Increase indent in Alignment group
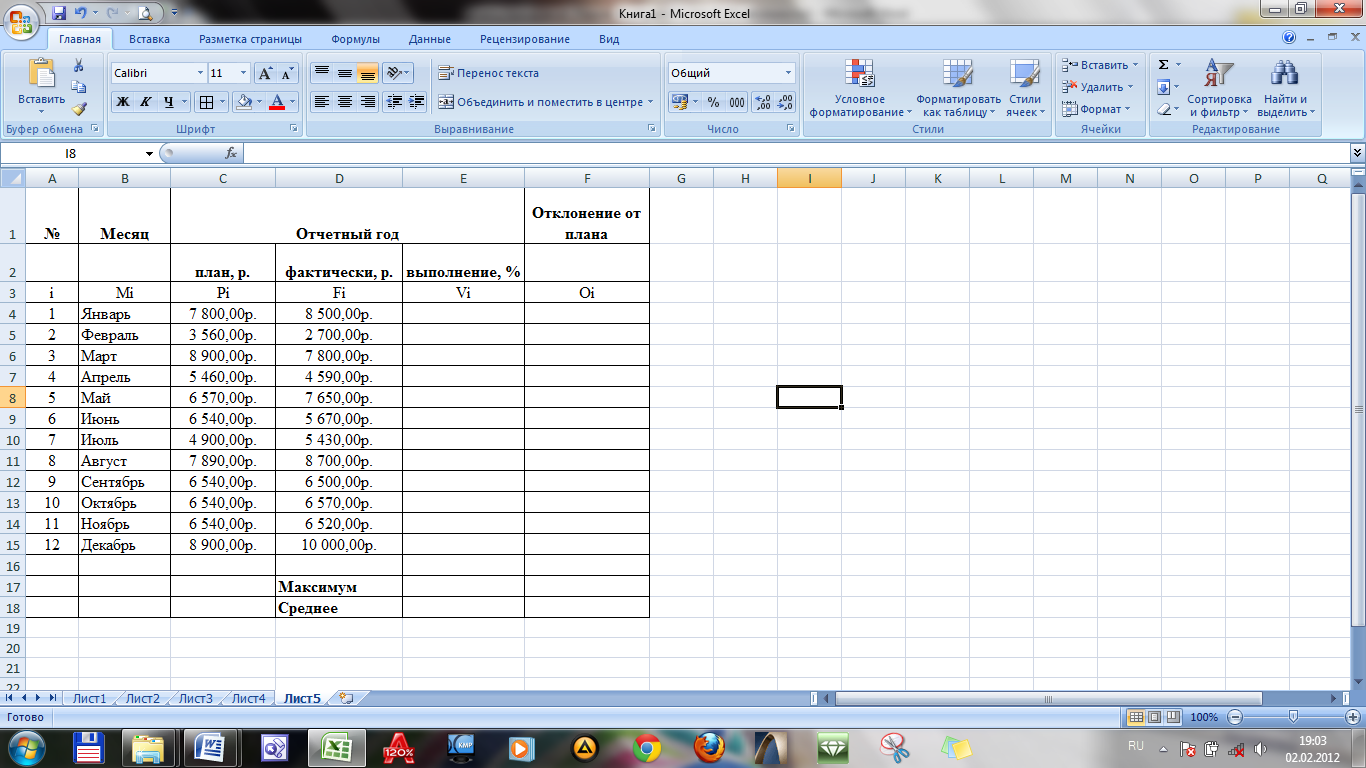Screen dimensions: 1366x768 [416, 102]
